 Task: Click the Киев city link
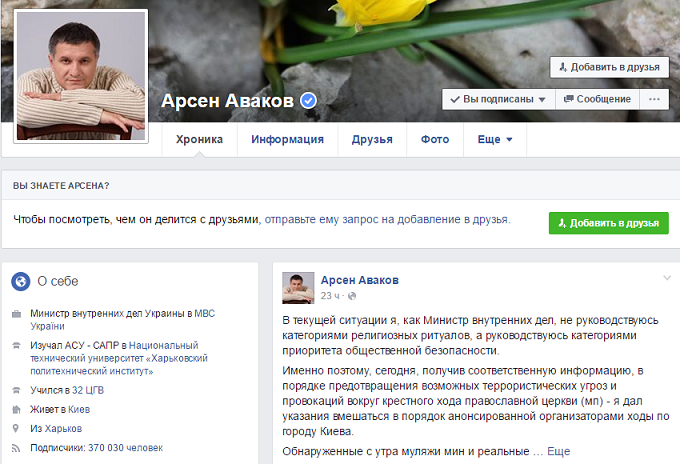coord(79,409)
